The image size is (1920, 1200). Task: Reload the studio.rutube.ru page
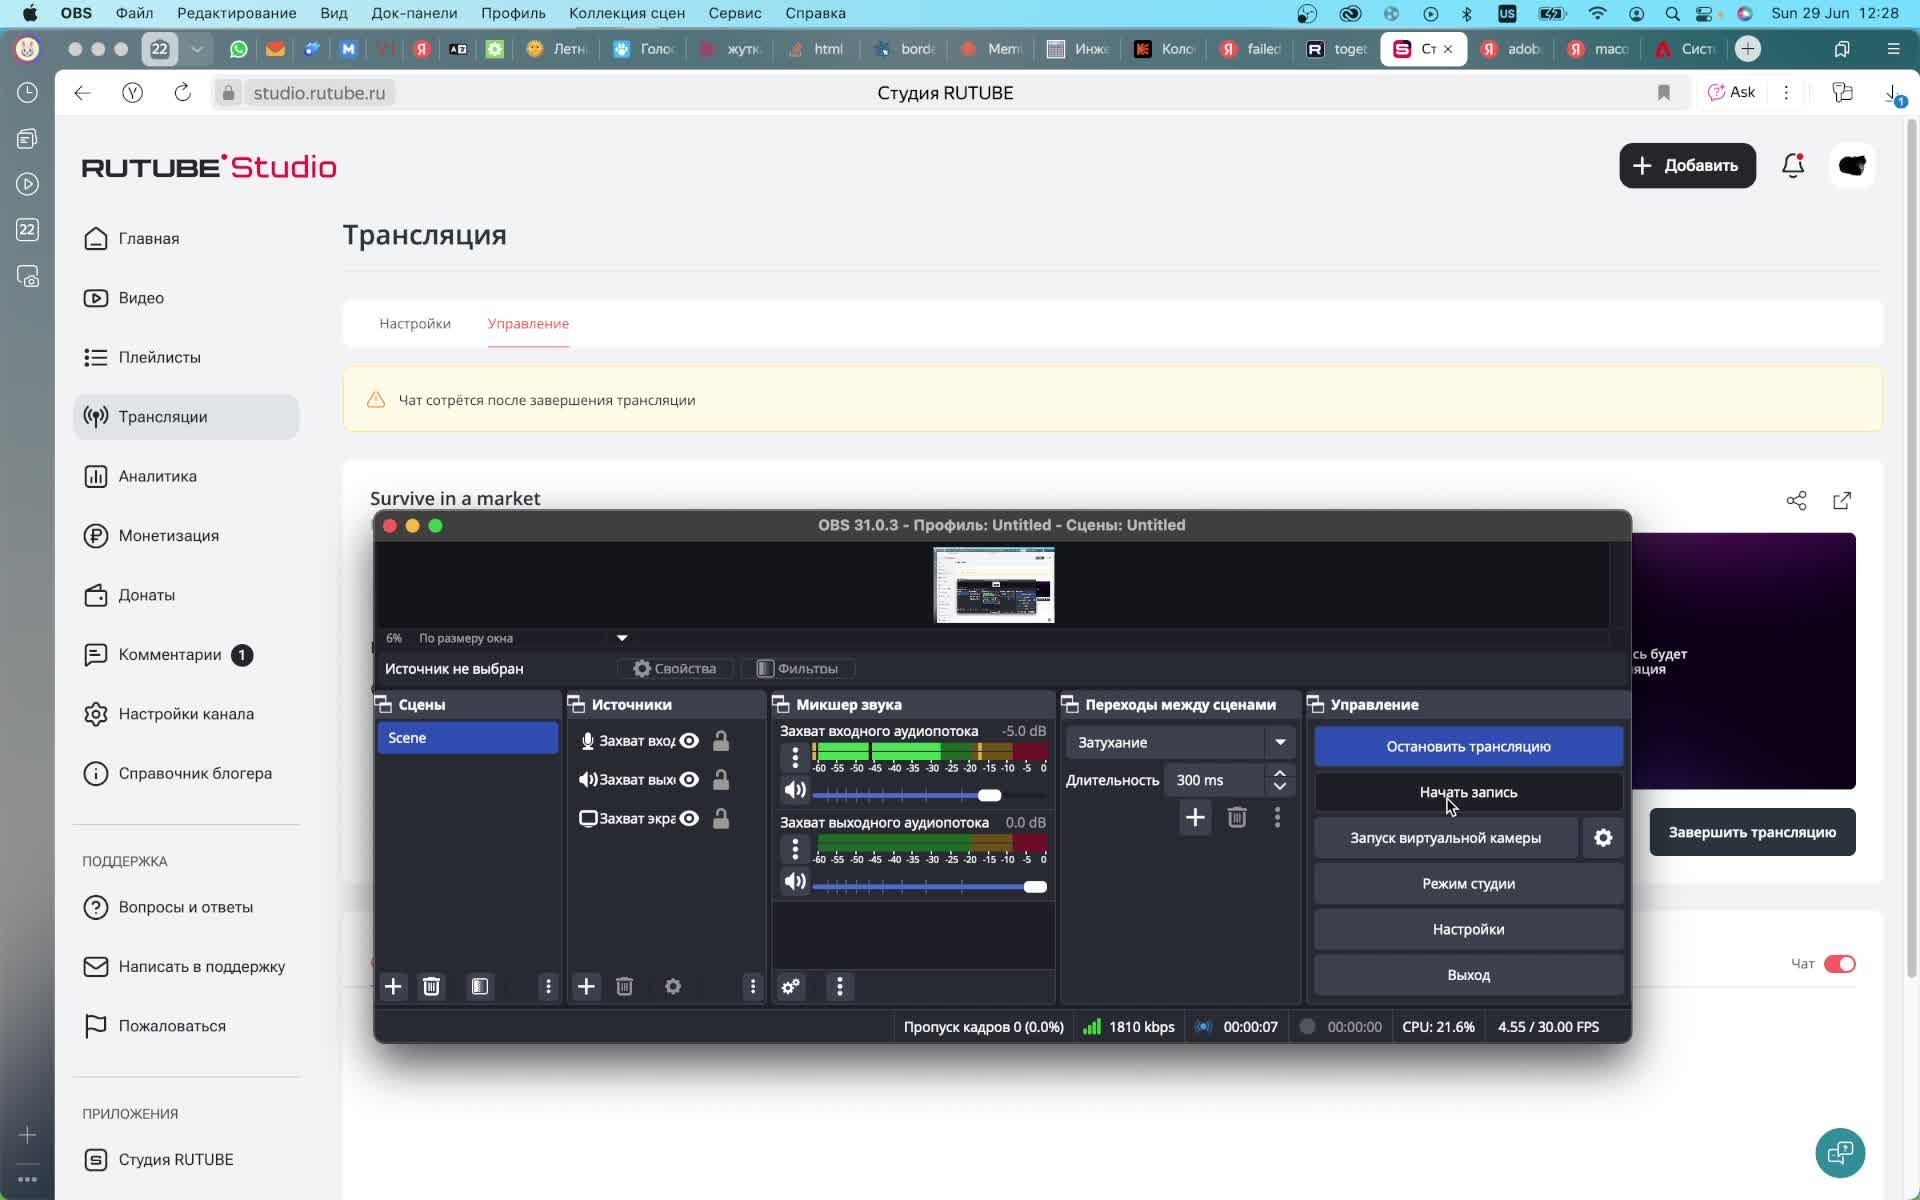point(182,92)
